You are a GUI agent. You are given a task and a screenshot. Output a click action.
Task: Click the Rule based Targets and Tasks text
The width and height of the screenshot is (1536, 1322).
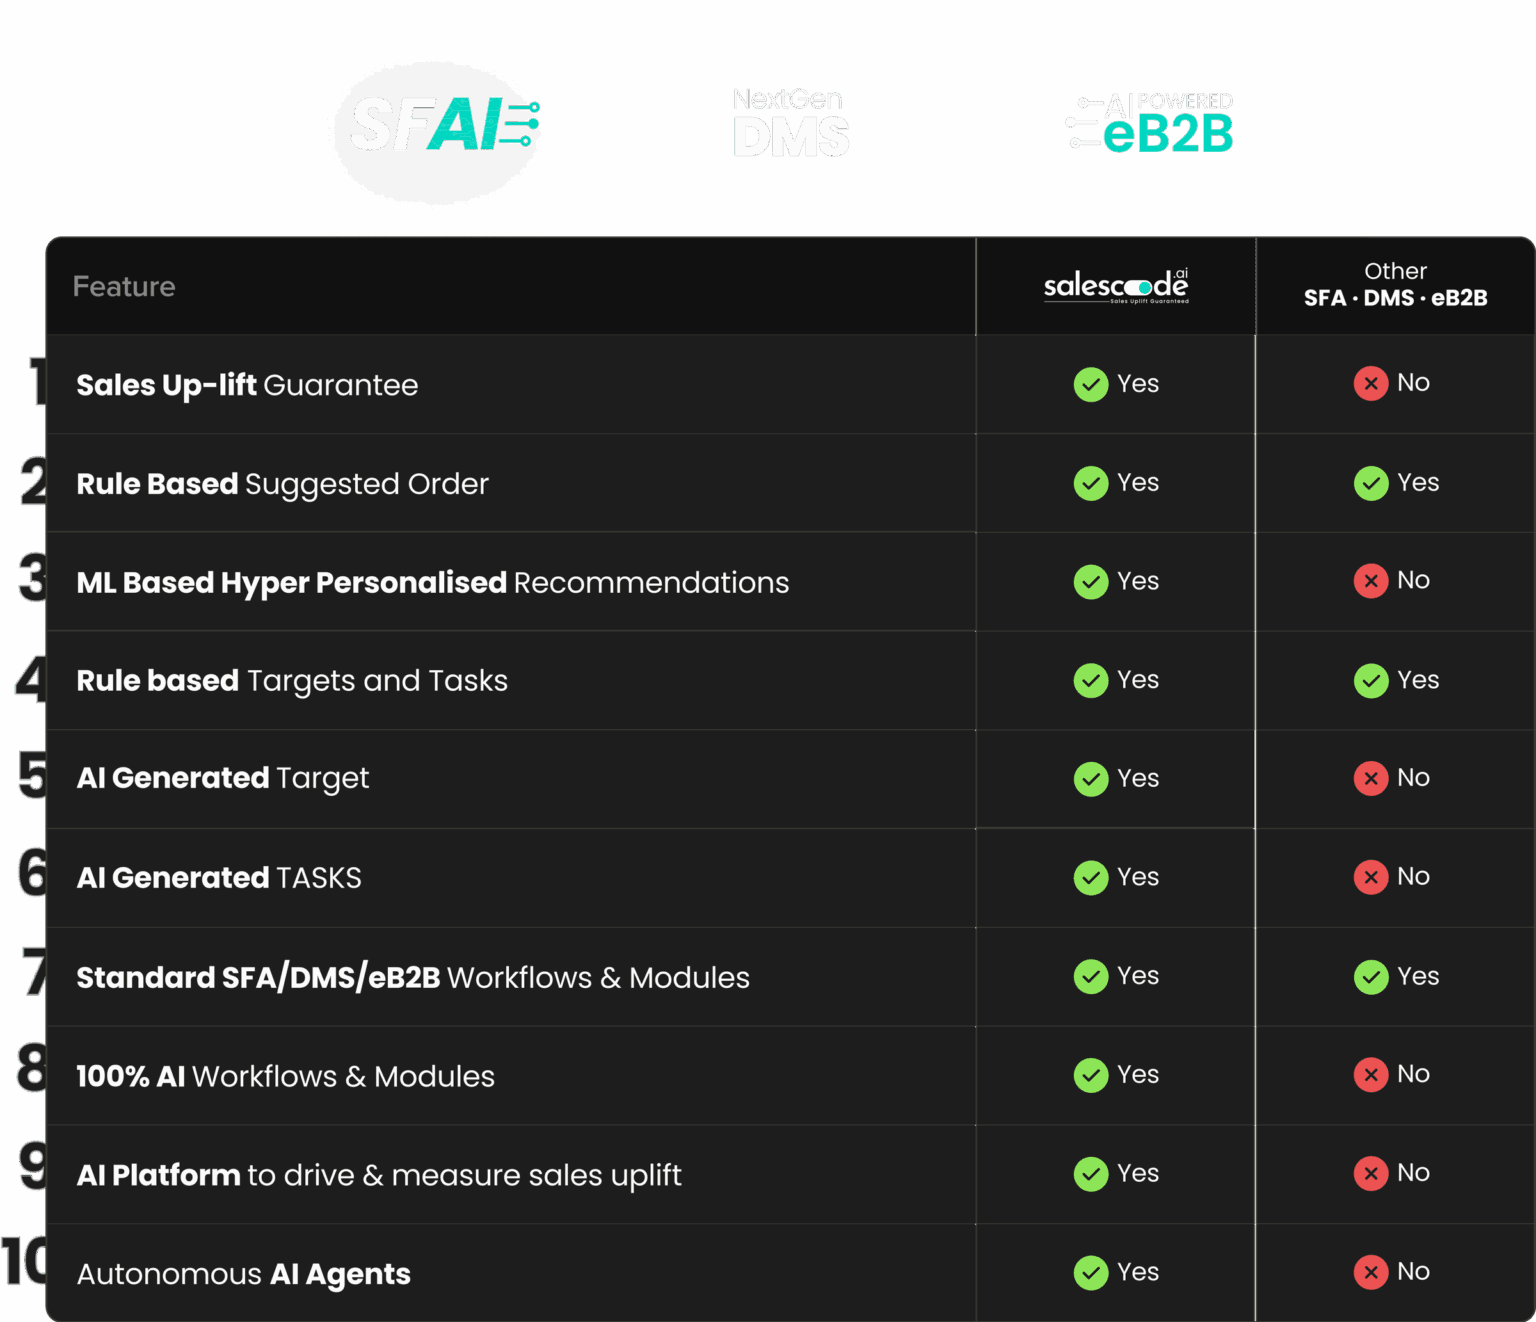click(292, 681)
